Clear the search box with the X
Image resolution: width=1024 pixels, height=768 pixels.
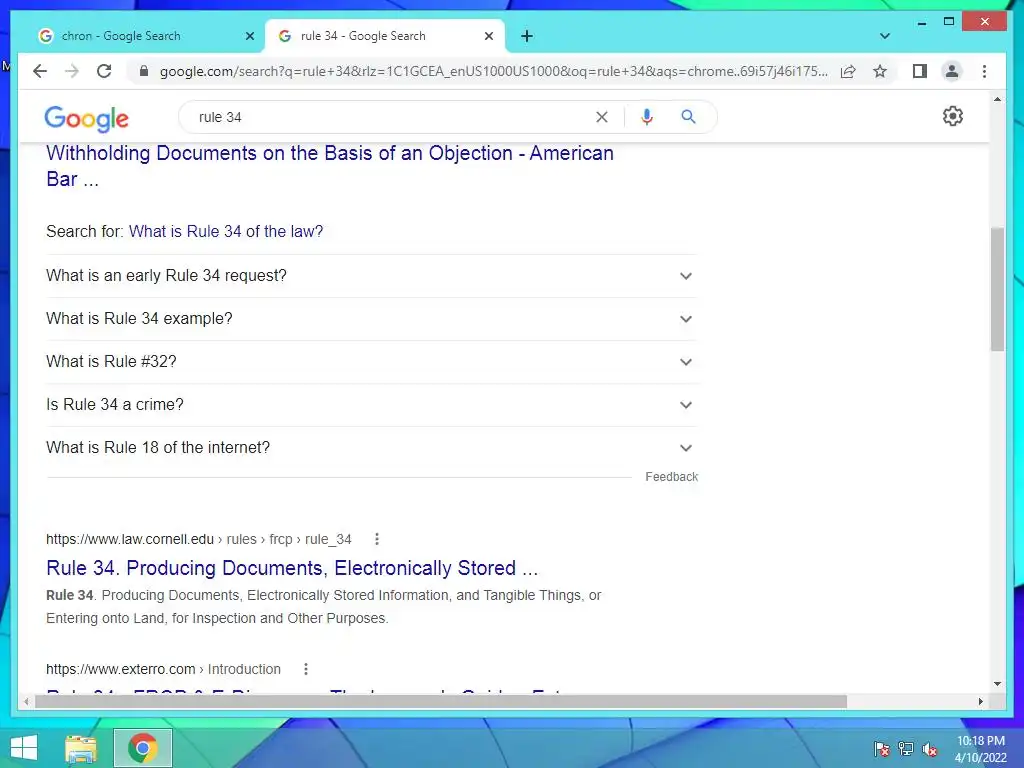(x=601, y=117)
